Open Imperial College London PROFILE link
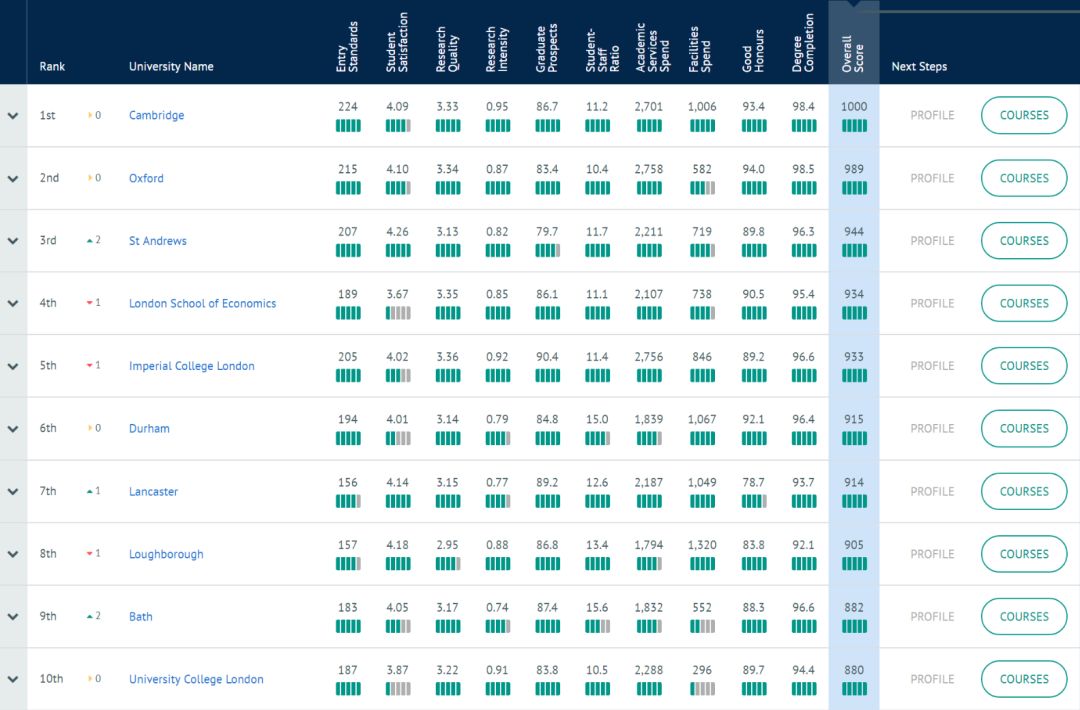1080x710 pixels. 932,366
